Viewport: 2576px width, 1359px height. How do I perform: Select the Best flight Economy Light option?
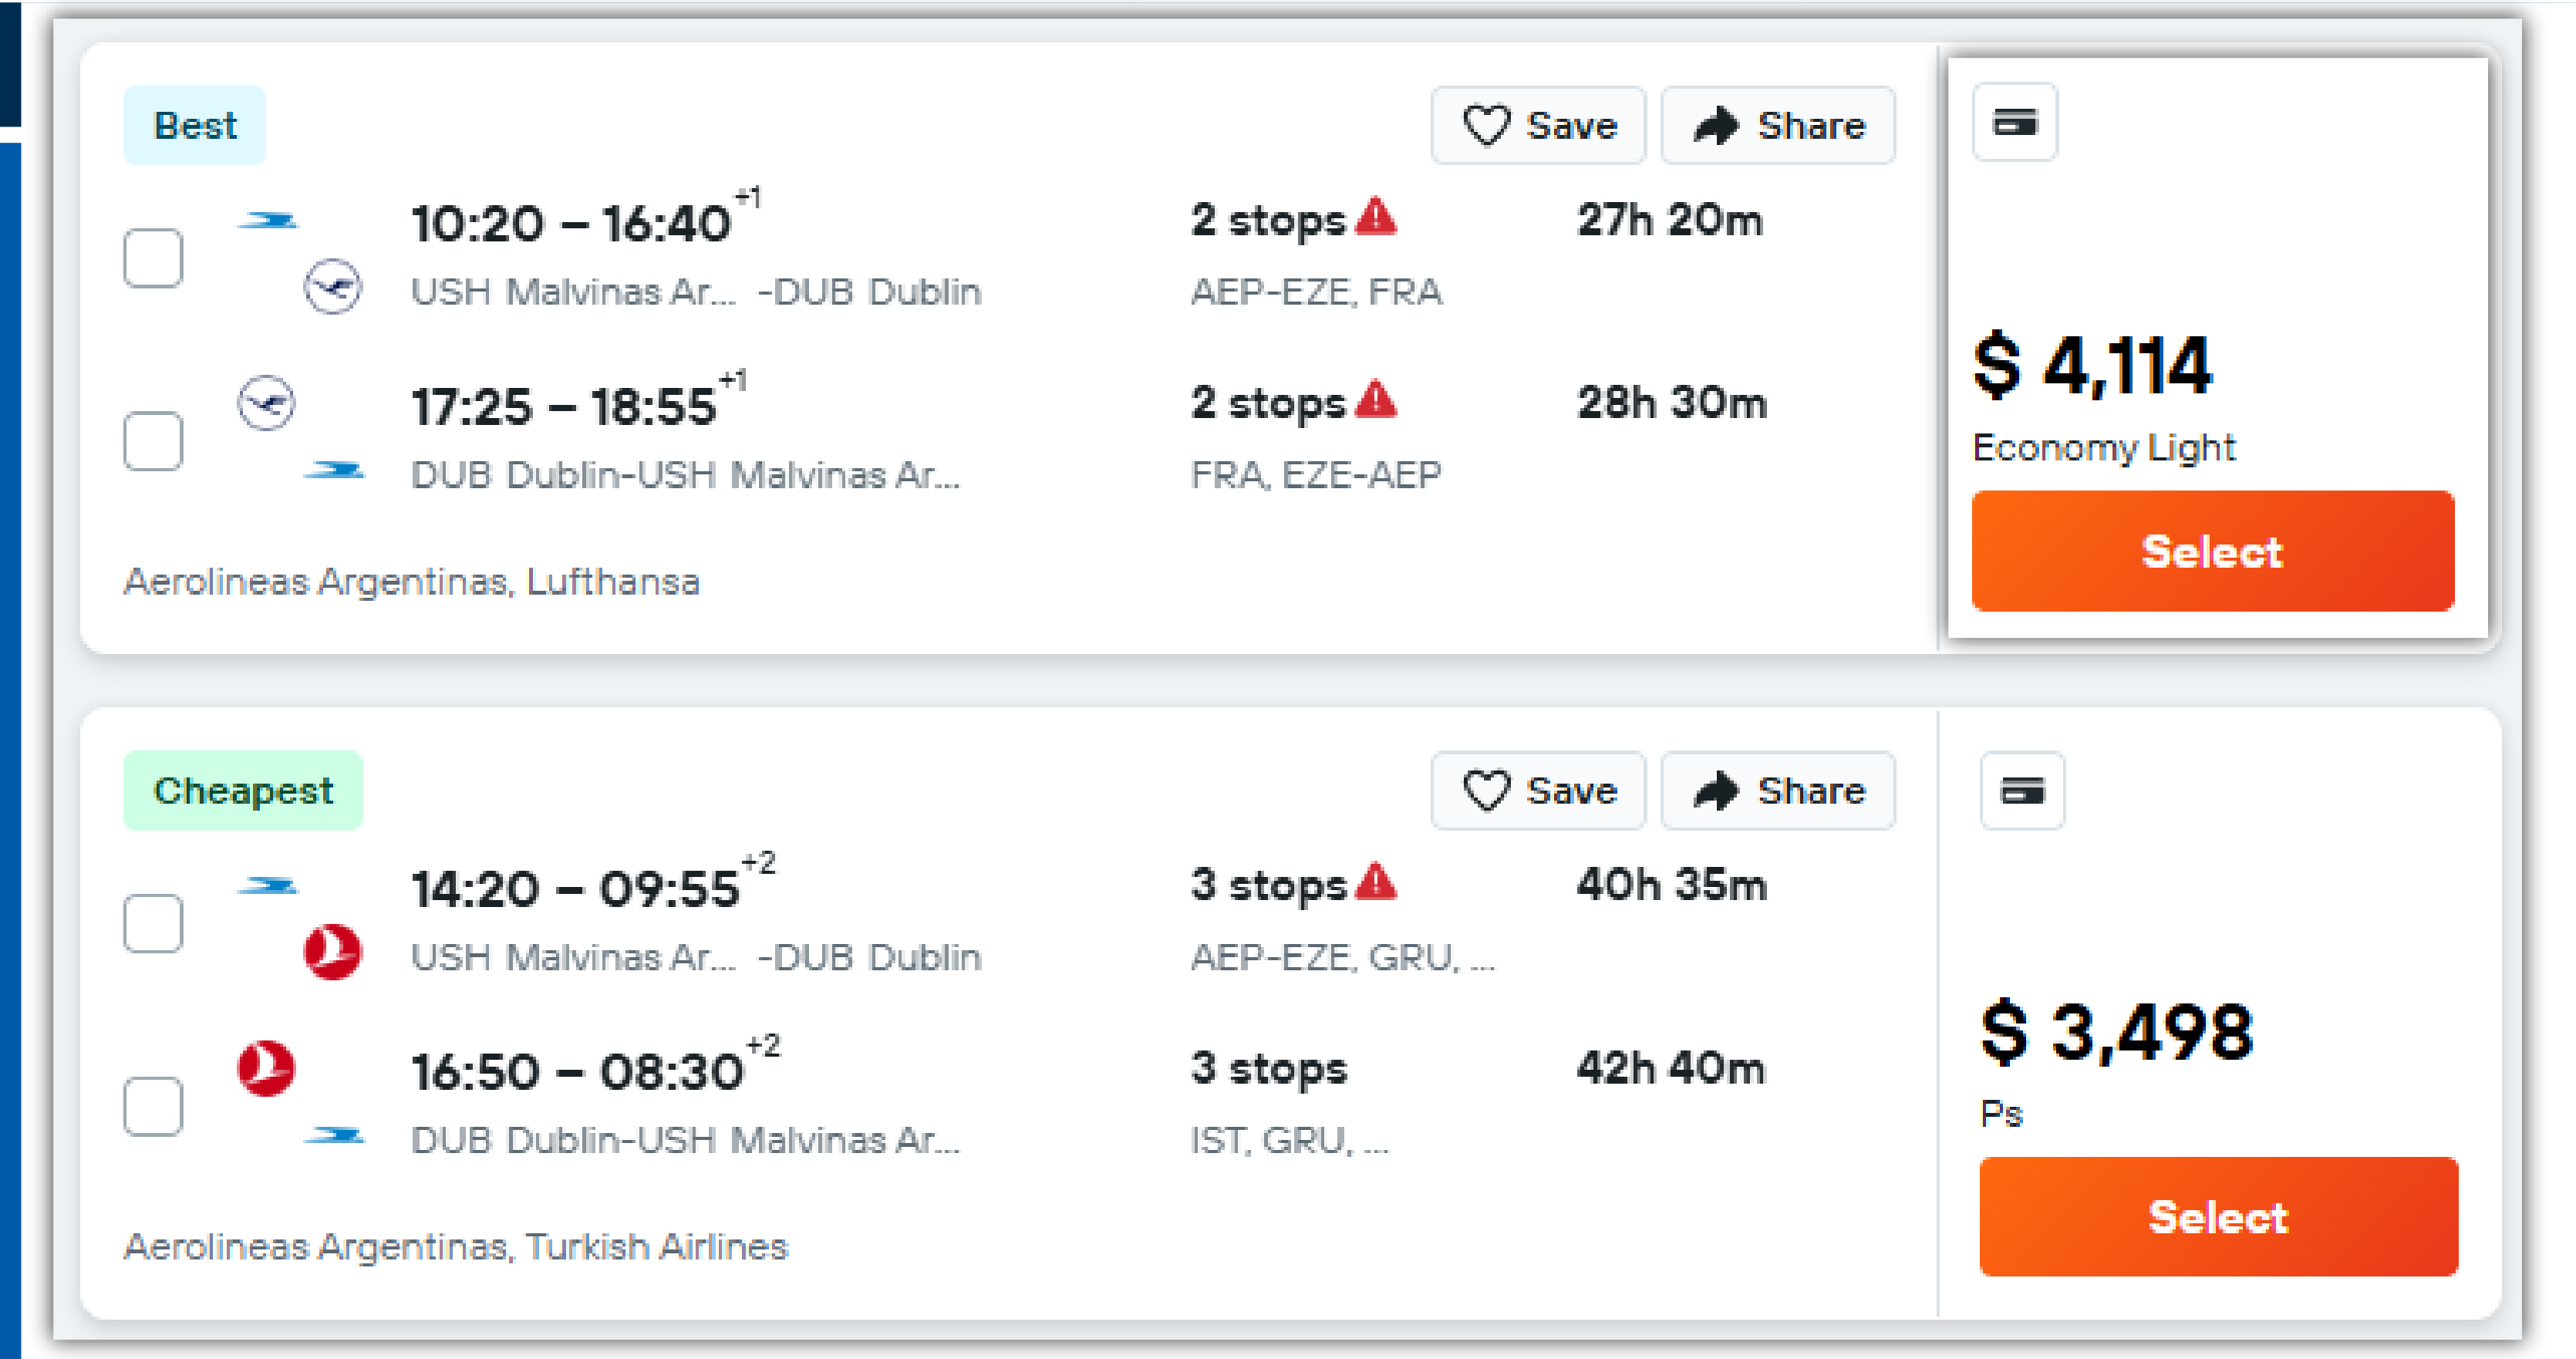[x=2213, y=551]
